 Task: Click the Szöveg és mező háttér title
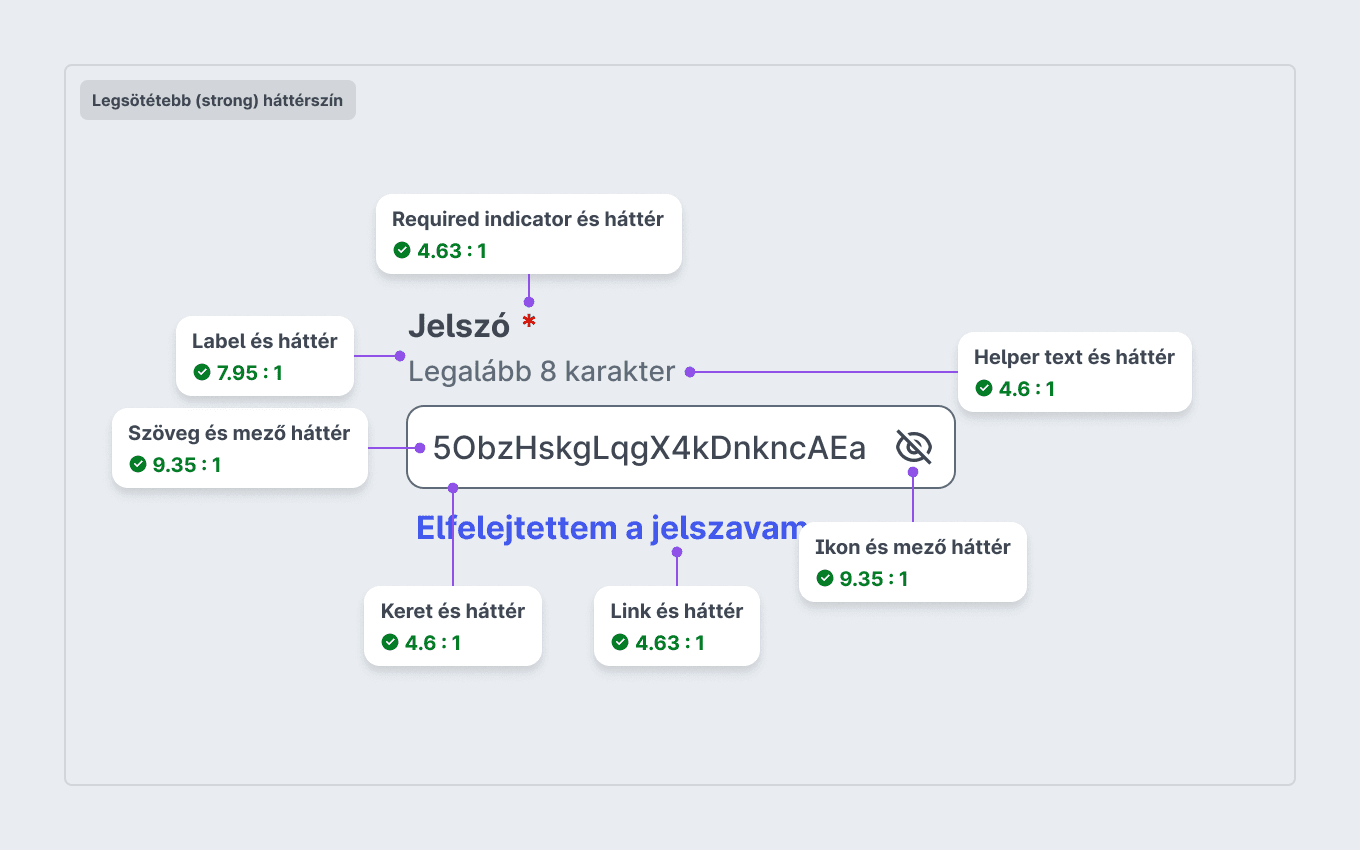pos(239,433)
